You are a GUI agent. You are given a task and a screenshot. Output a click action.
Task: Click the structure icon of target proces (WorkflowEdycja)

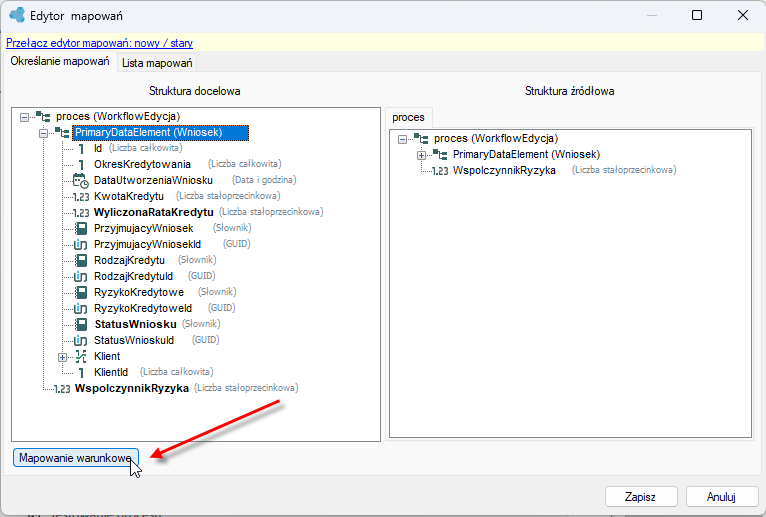(x=43, y=117)
